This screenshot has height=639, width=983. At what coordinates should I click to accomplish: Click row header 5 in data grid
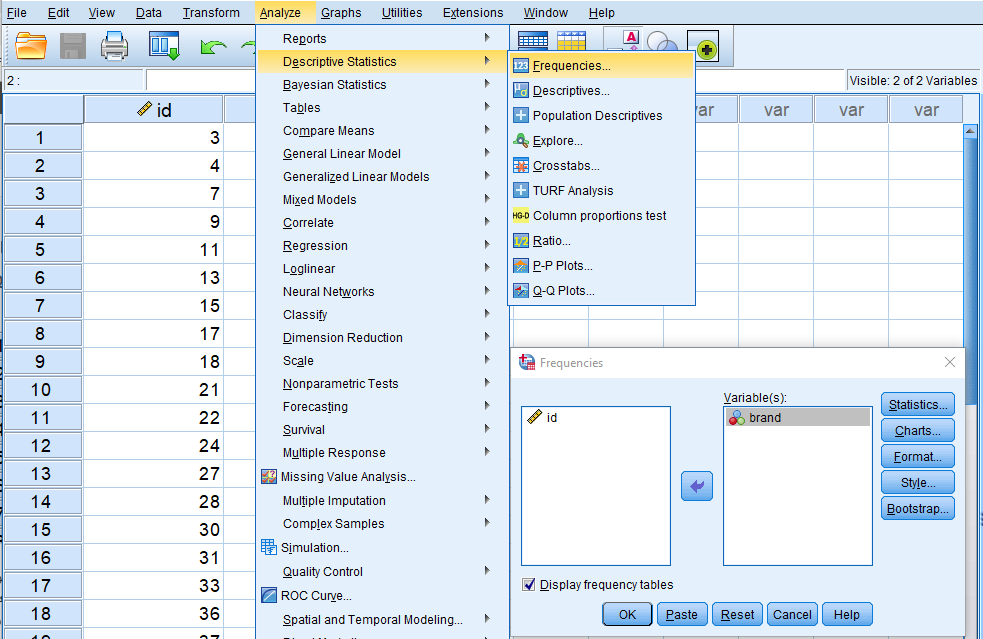pyautogui.click(x=41, y=250)
